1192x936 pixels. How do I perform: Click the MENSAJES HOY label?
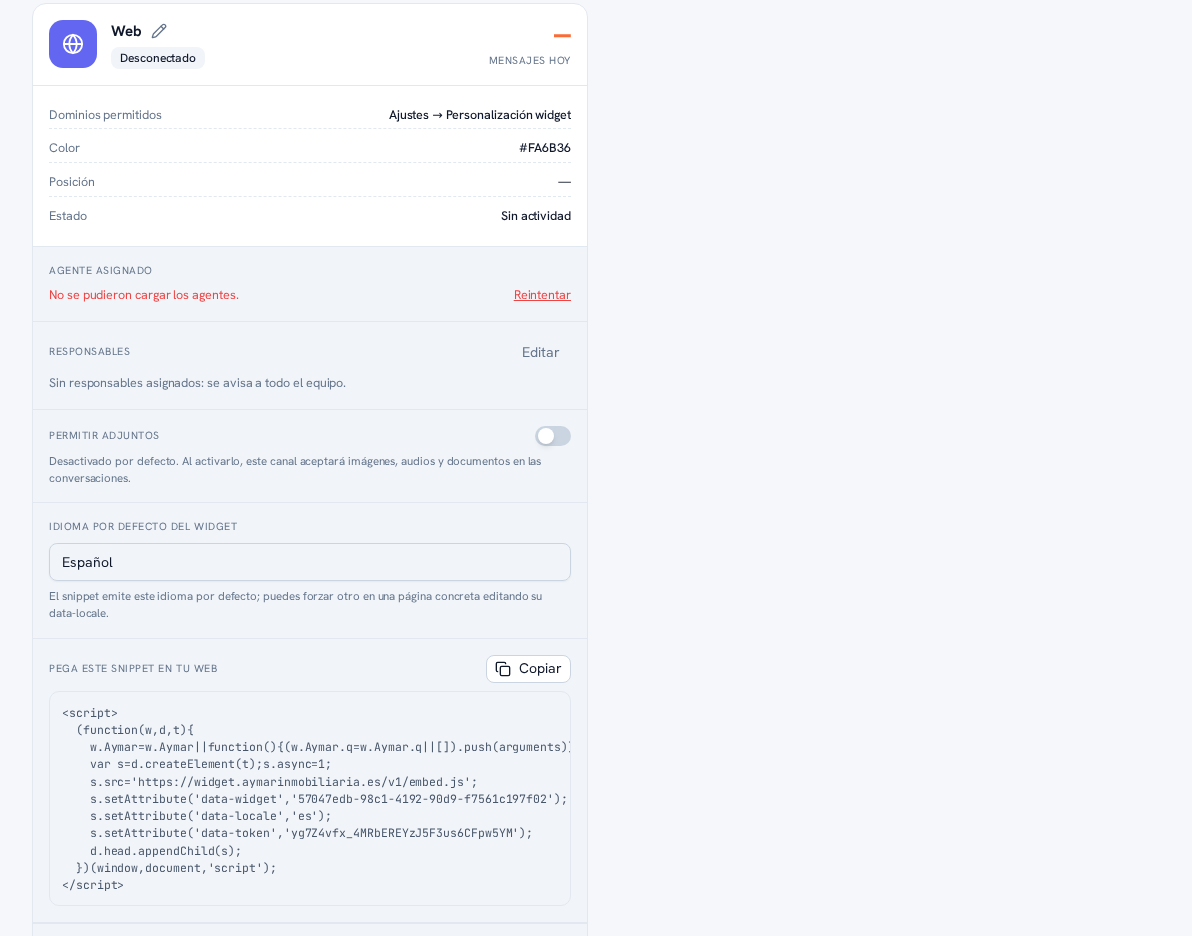coord(530,61)
